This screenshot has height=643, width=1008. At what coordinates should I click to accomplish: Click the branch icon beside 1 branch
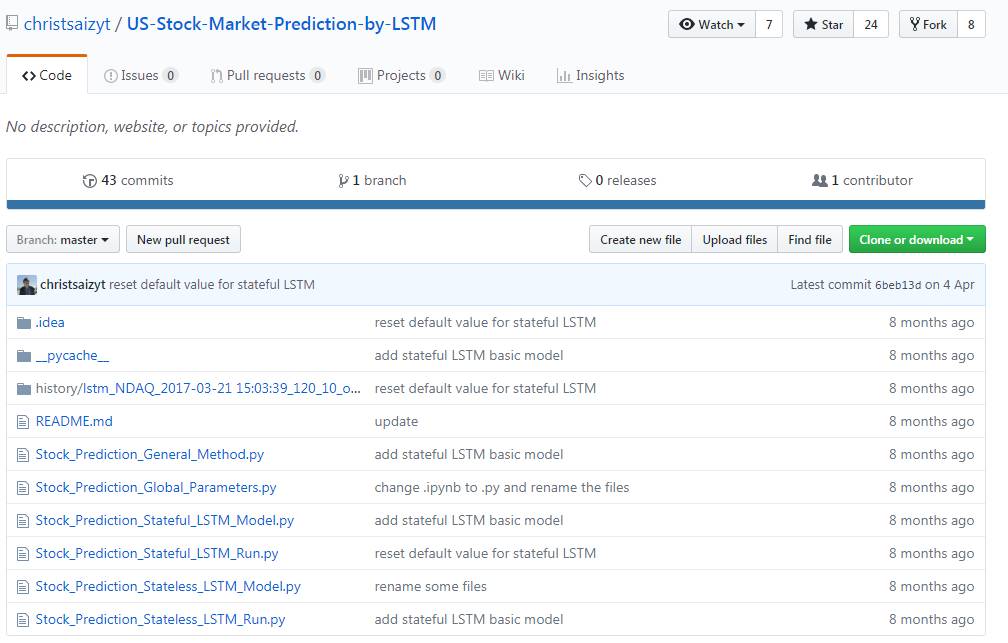(343, 181)
